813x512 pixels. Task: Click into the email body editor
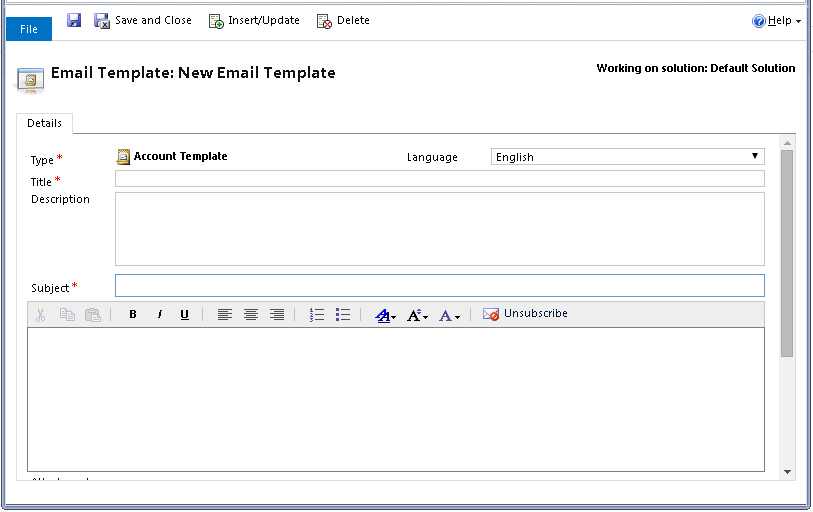(396, 399)
